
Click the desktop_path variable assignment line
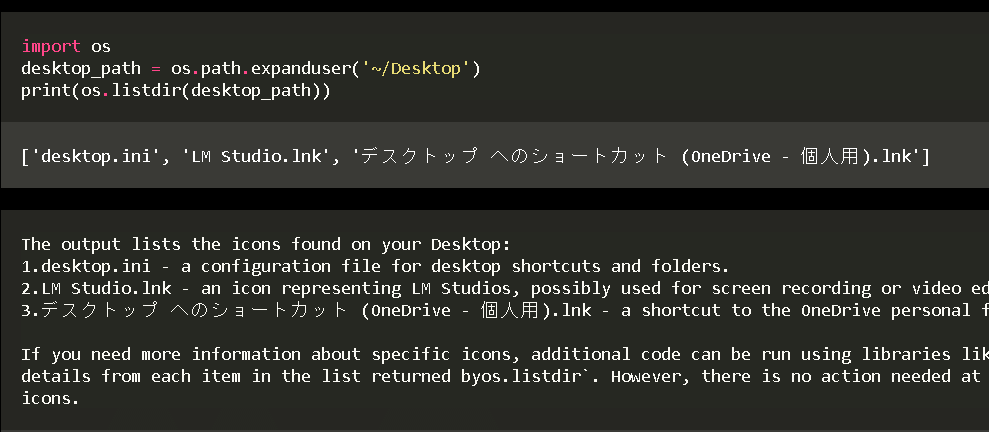(251, 69)
